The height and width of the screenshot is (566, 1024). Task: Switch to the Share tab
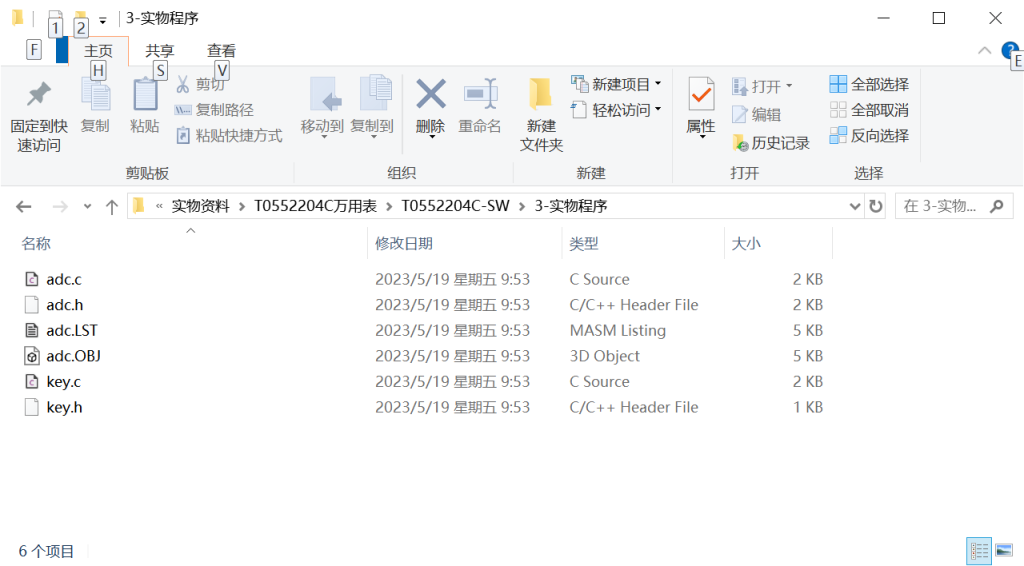point(159,50)
